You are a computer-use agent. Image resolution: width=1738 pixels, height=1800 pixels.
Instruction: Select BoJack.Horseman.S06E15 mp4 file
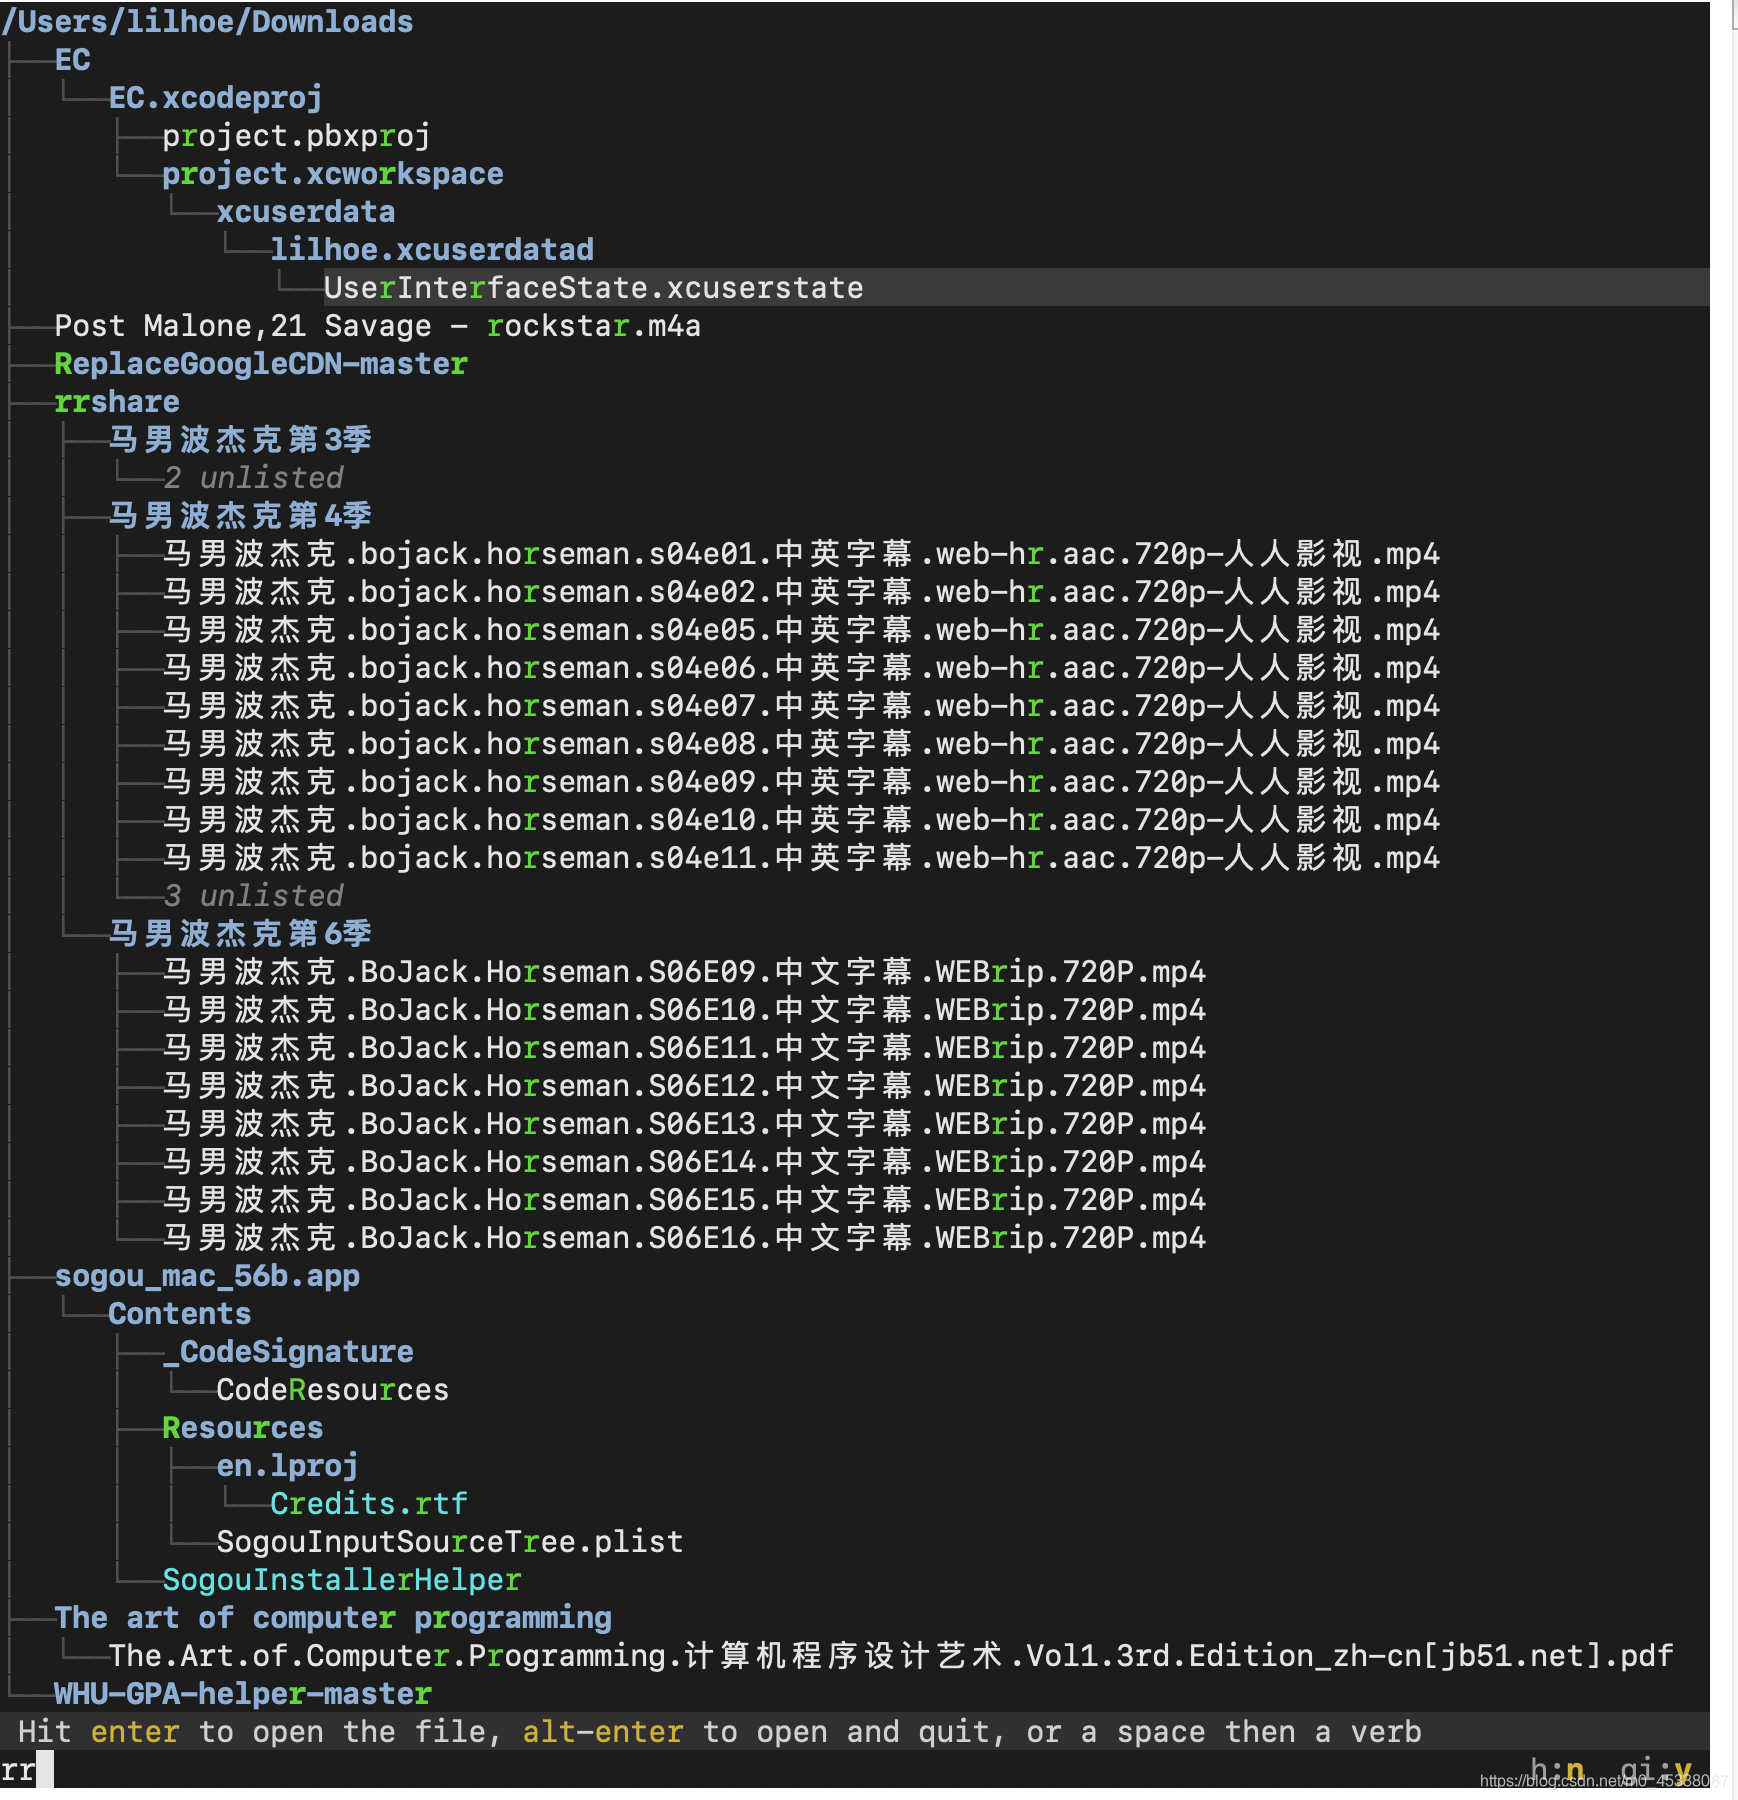coord(684,1200)
